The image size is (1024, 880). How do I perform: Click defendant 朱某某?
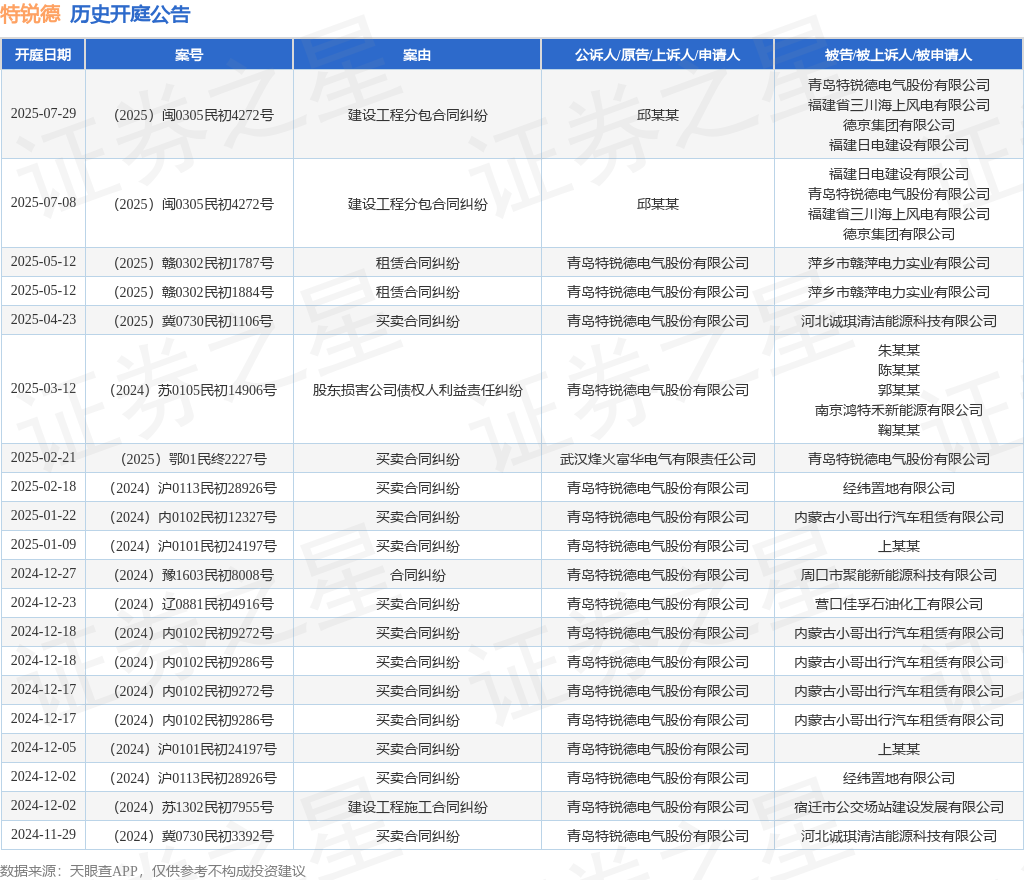pyautogui.click(x=899, y=351)
